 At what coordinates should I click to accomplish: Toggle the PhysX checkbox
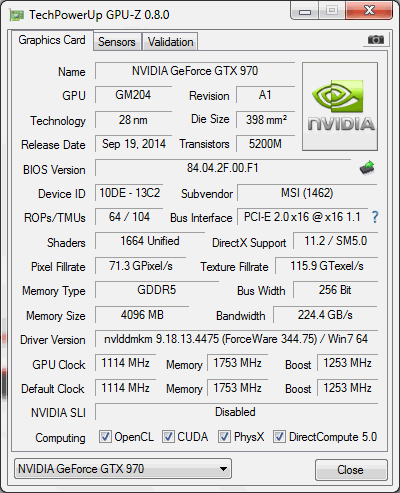[x=224, y=437]
